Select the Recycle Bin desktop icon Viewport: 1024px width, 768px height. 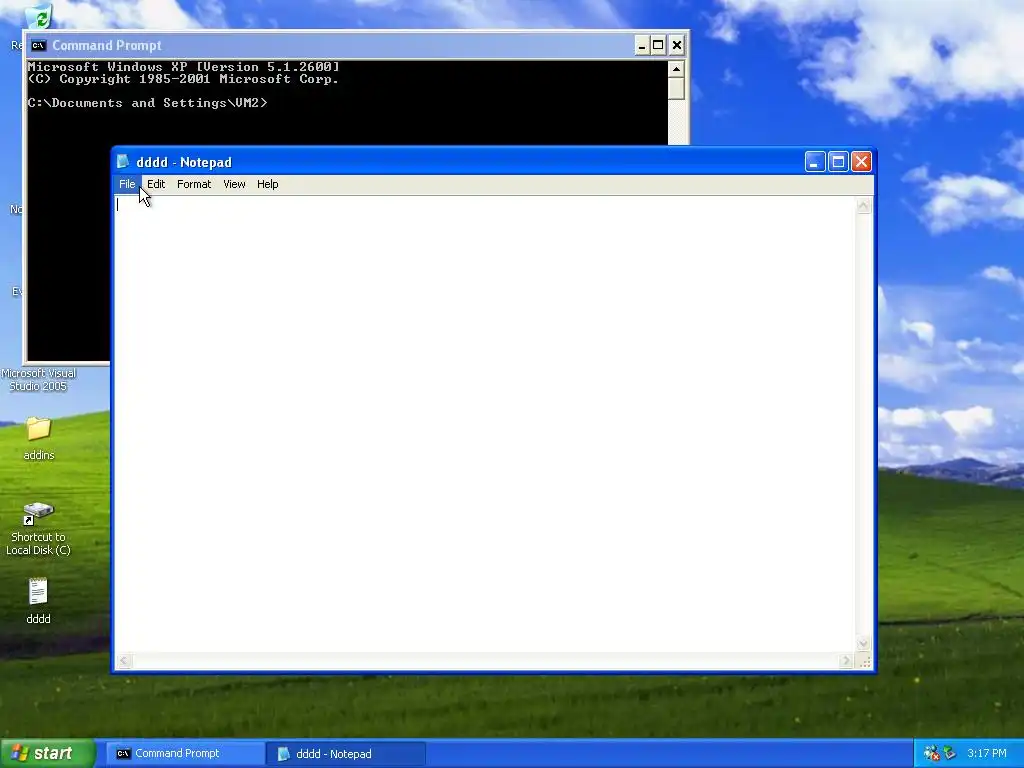(x=38, y=16)
